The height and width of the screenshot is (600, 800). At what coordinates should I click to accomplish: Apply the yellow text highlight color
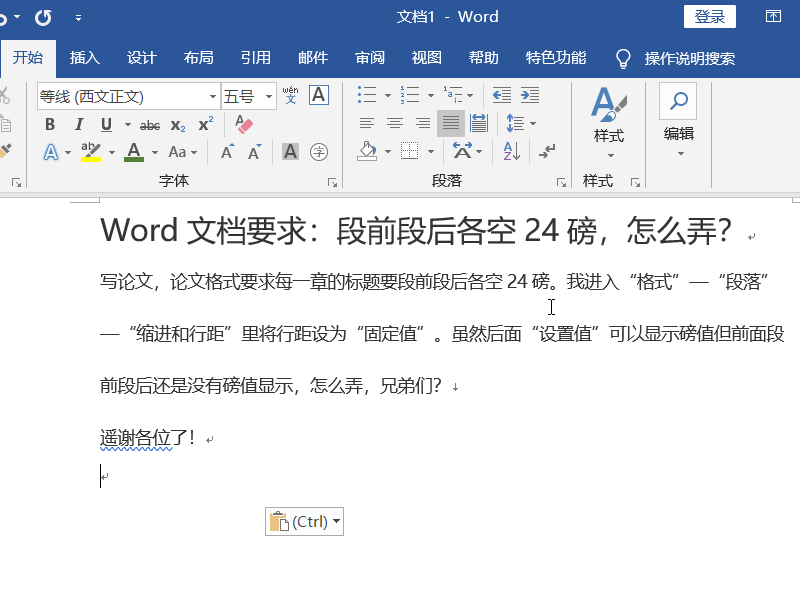91,152
